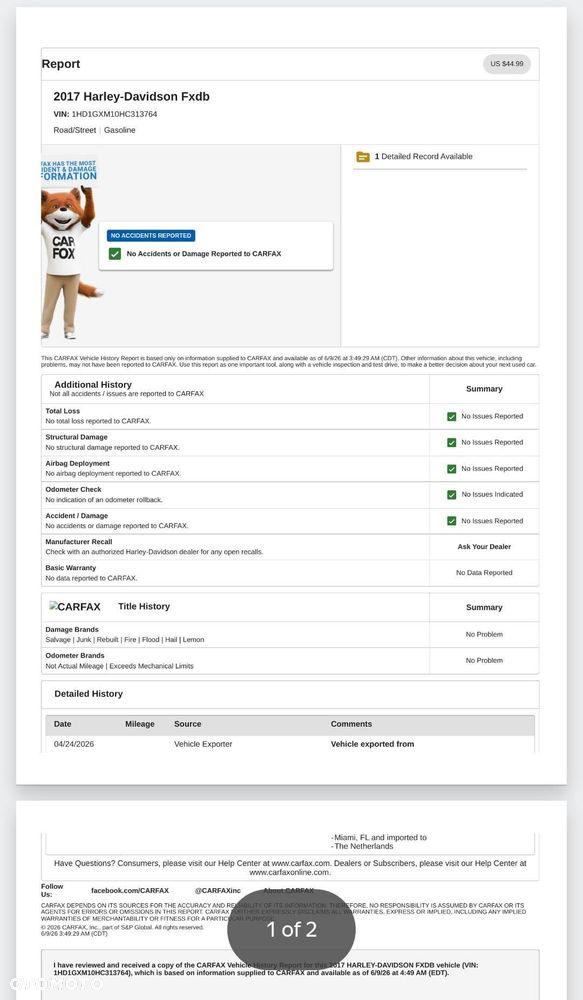Click the Vehicle exported from comment

pyautogui.click(x=373, y=744)
